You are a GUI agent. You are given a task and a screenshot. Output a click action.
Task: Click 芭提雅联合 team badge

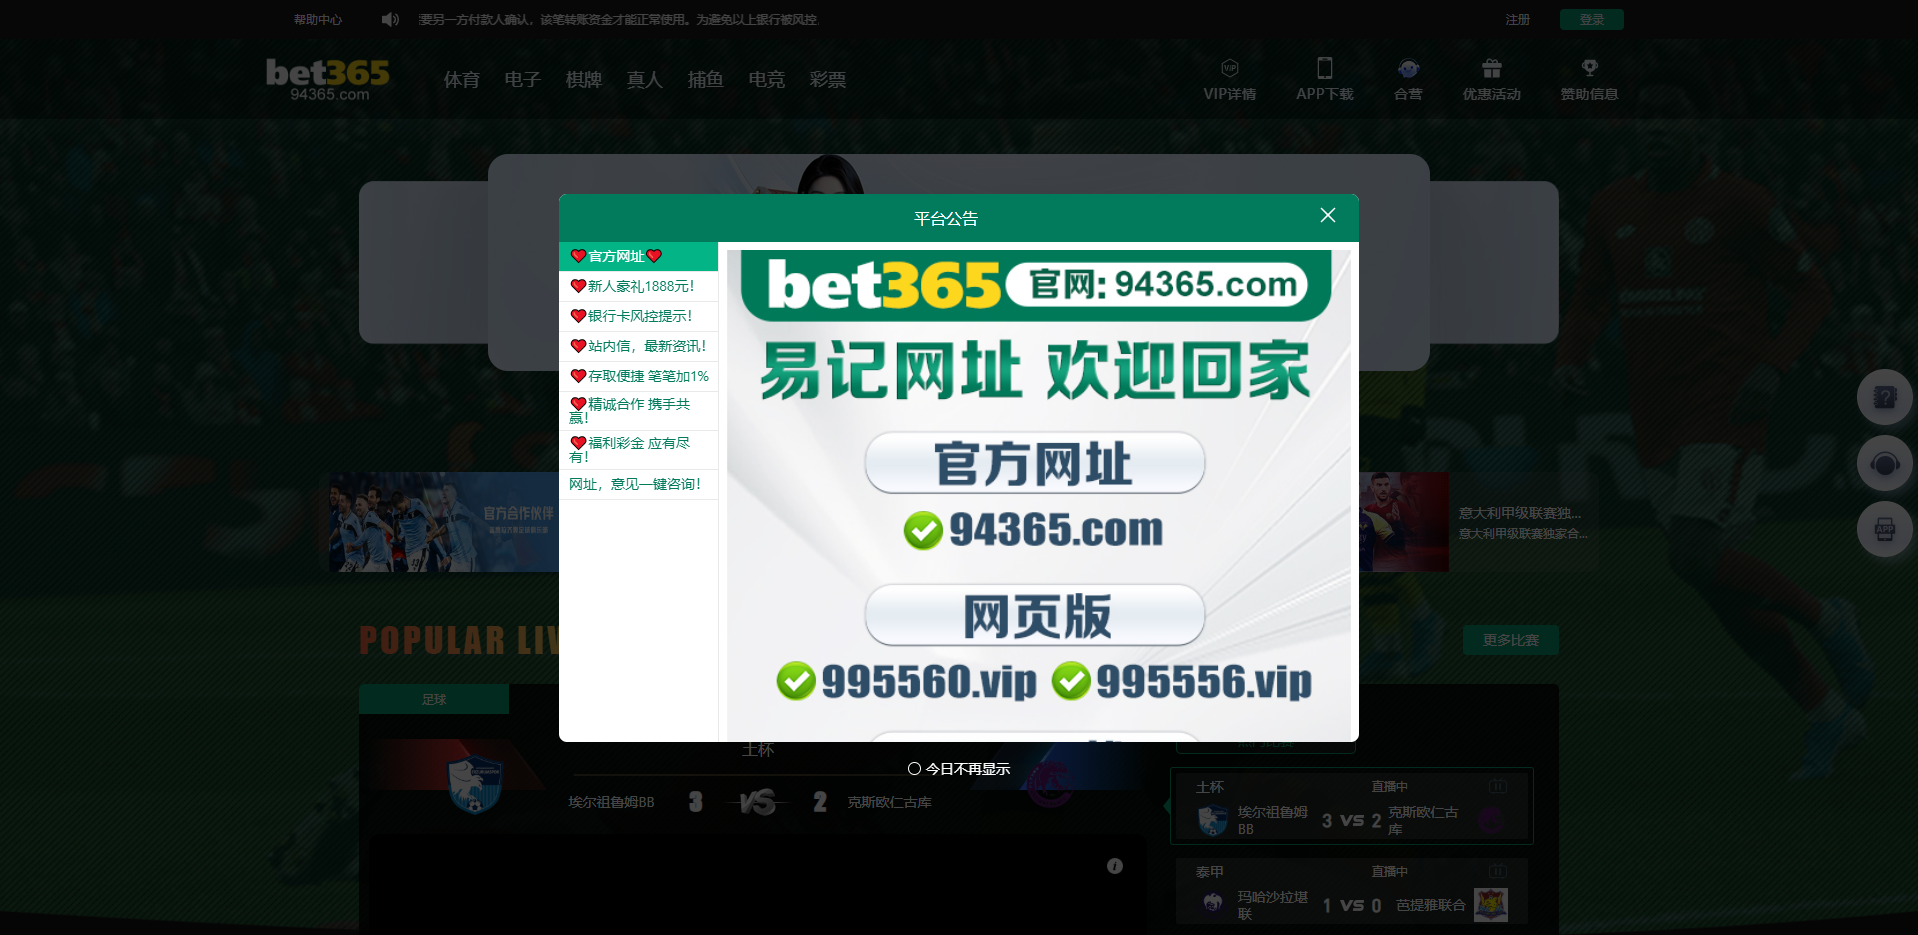(x=1491, y=904)
